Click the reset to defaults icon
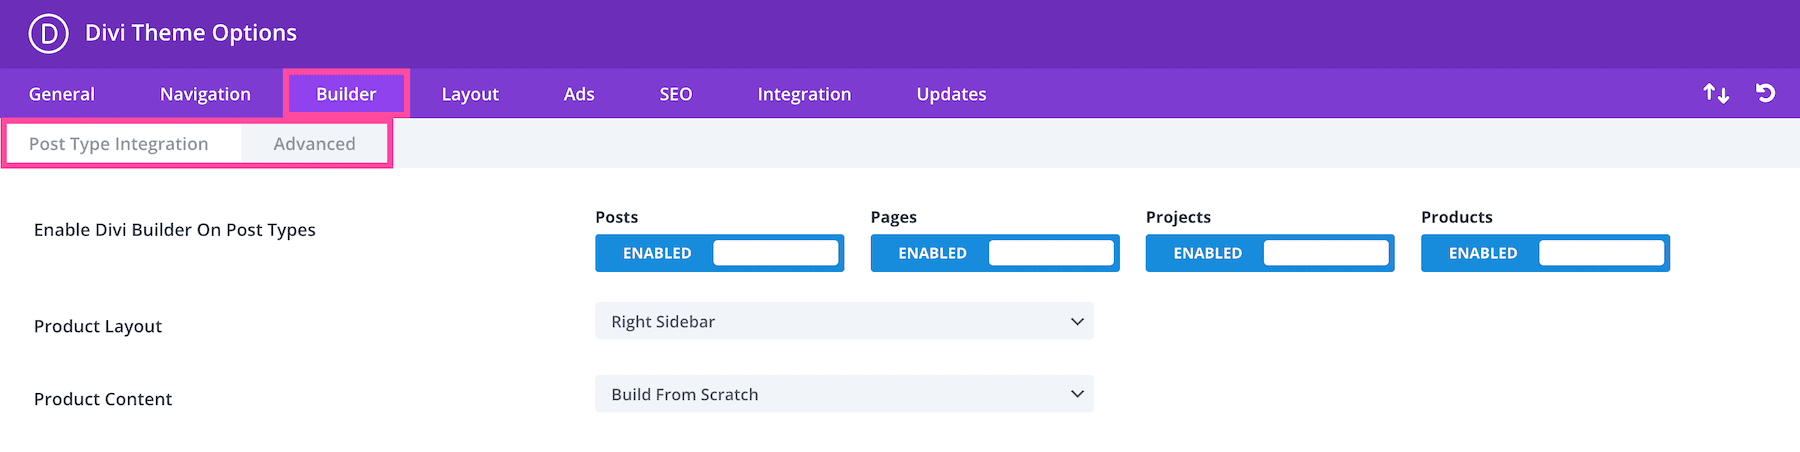This screenshot has width=1800, height=452. pyautogui.click(x=1765, y=93)
